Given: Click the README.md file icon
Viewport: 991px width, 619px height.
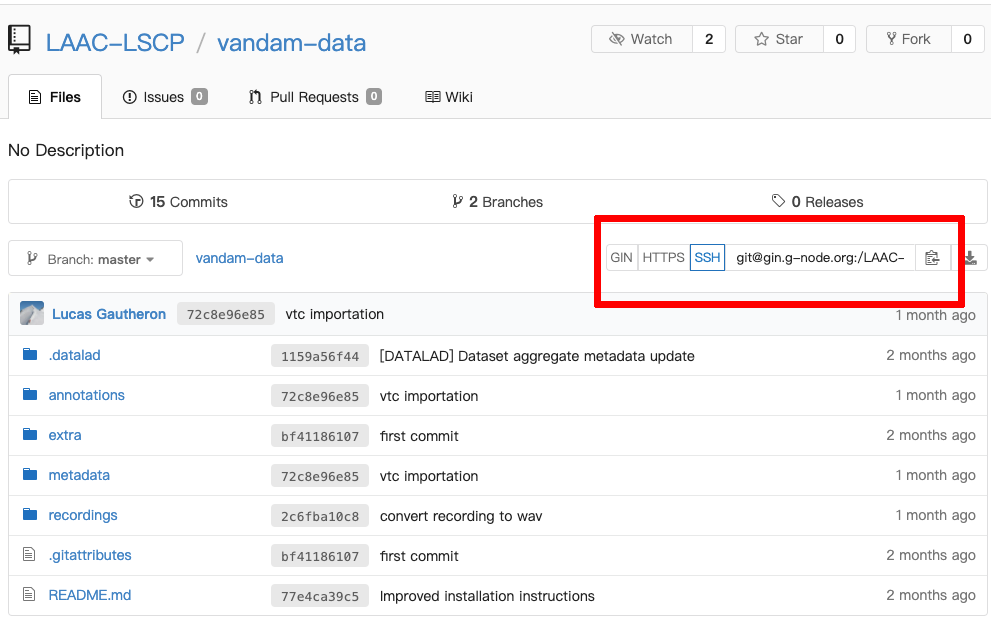Looking at the screenshot, I should (x=29, y=594).
